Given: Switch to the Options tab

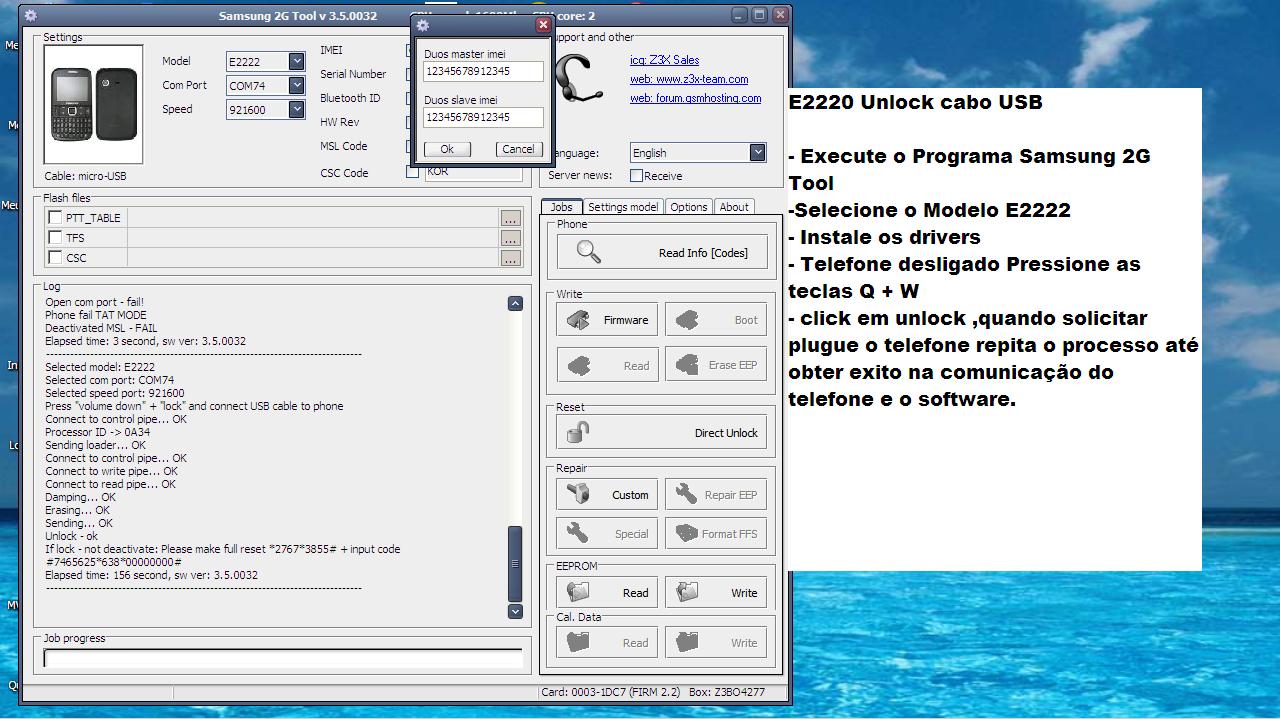Looking at the screenshot, I should click(x=688, y=207).
